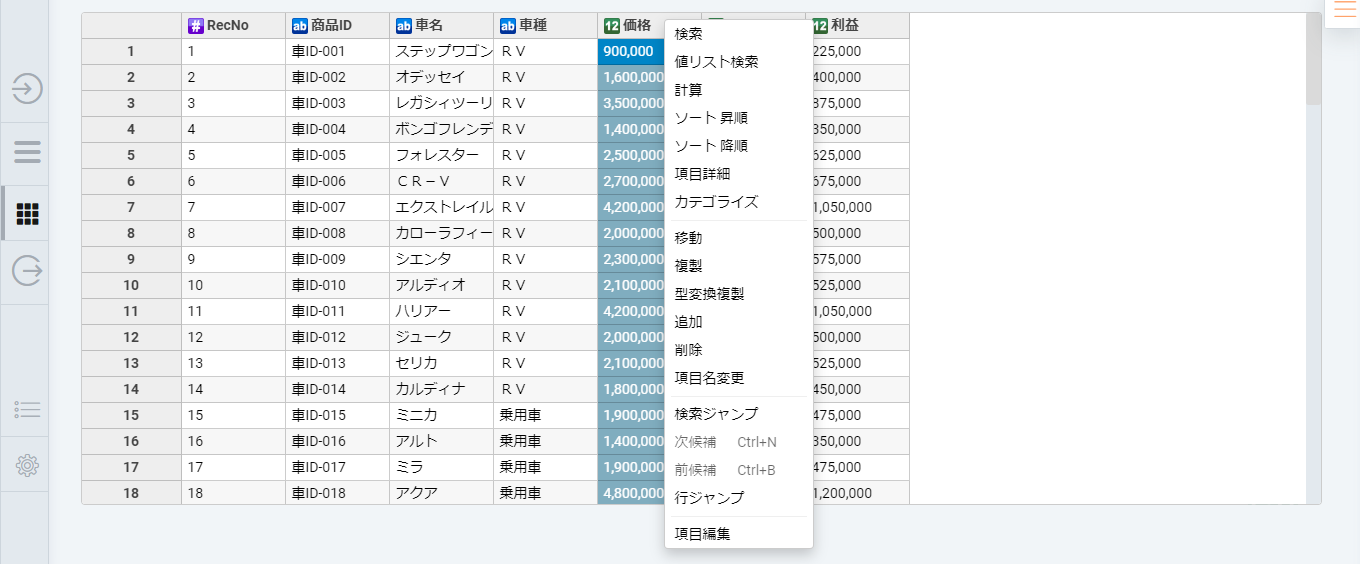Click the car name cell アクア
This screenshot has width=1360, height=564.
pyautogui.click(x=441, y=493)
